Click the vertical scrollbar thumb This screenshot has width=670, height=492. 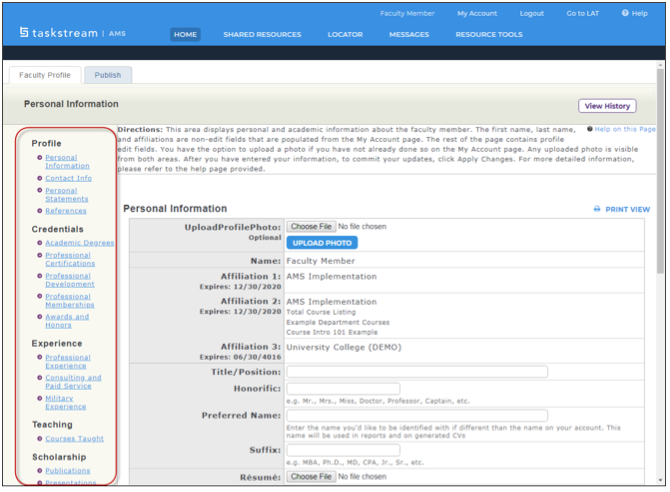click(660, 171)
